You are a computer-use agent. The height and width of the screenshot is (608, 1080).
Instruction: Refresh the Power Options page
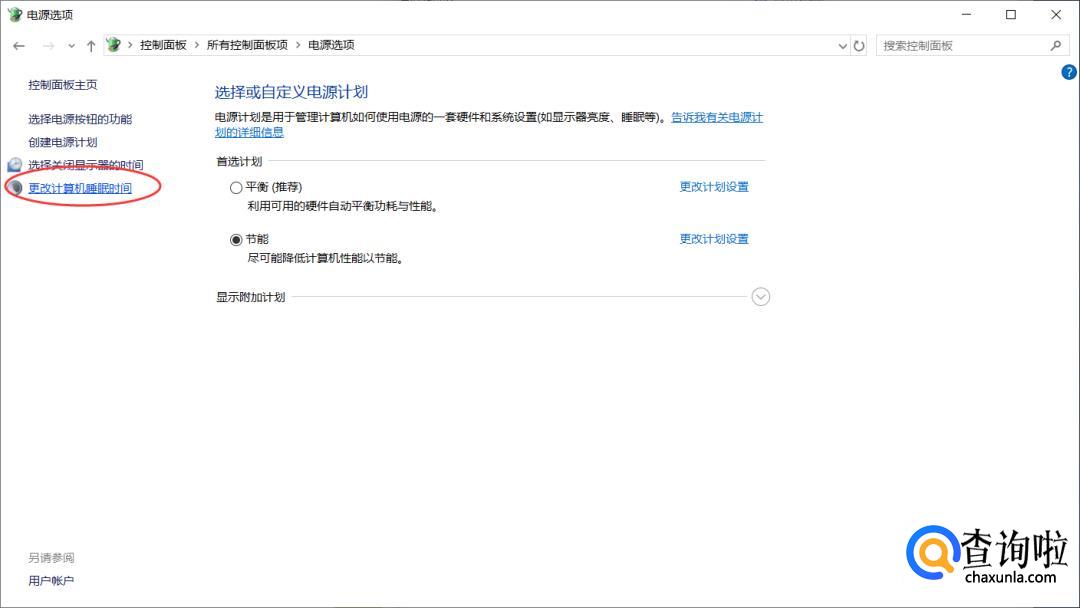tap(859, 45)
